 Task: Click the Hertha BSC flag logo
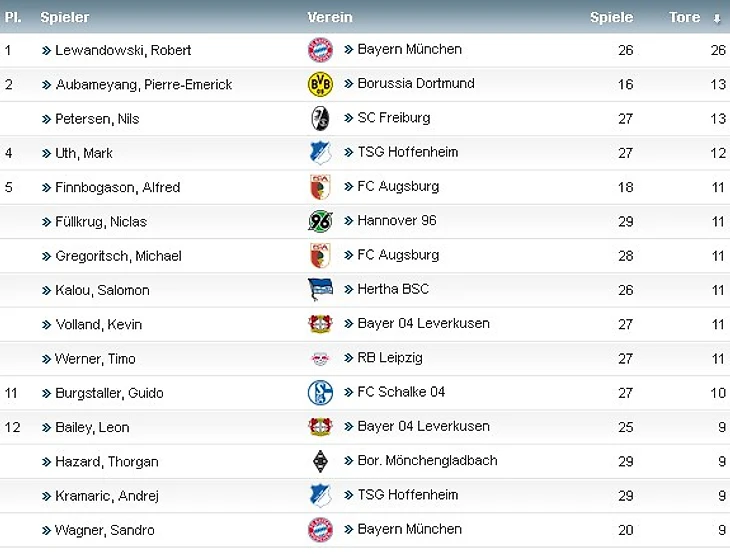point(320,290)
